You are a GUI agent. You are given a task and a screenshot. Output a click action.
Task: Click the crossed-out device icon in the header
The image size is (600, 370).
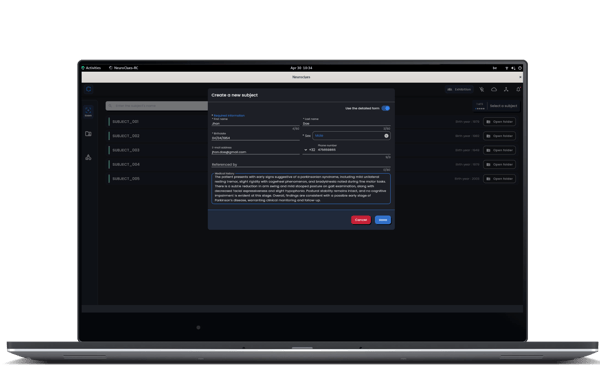(x=482, y=89)
